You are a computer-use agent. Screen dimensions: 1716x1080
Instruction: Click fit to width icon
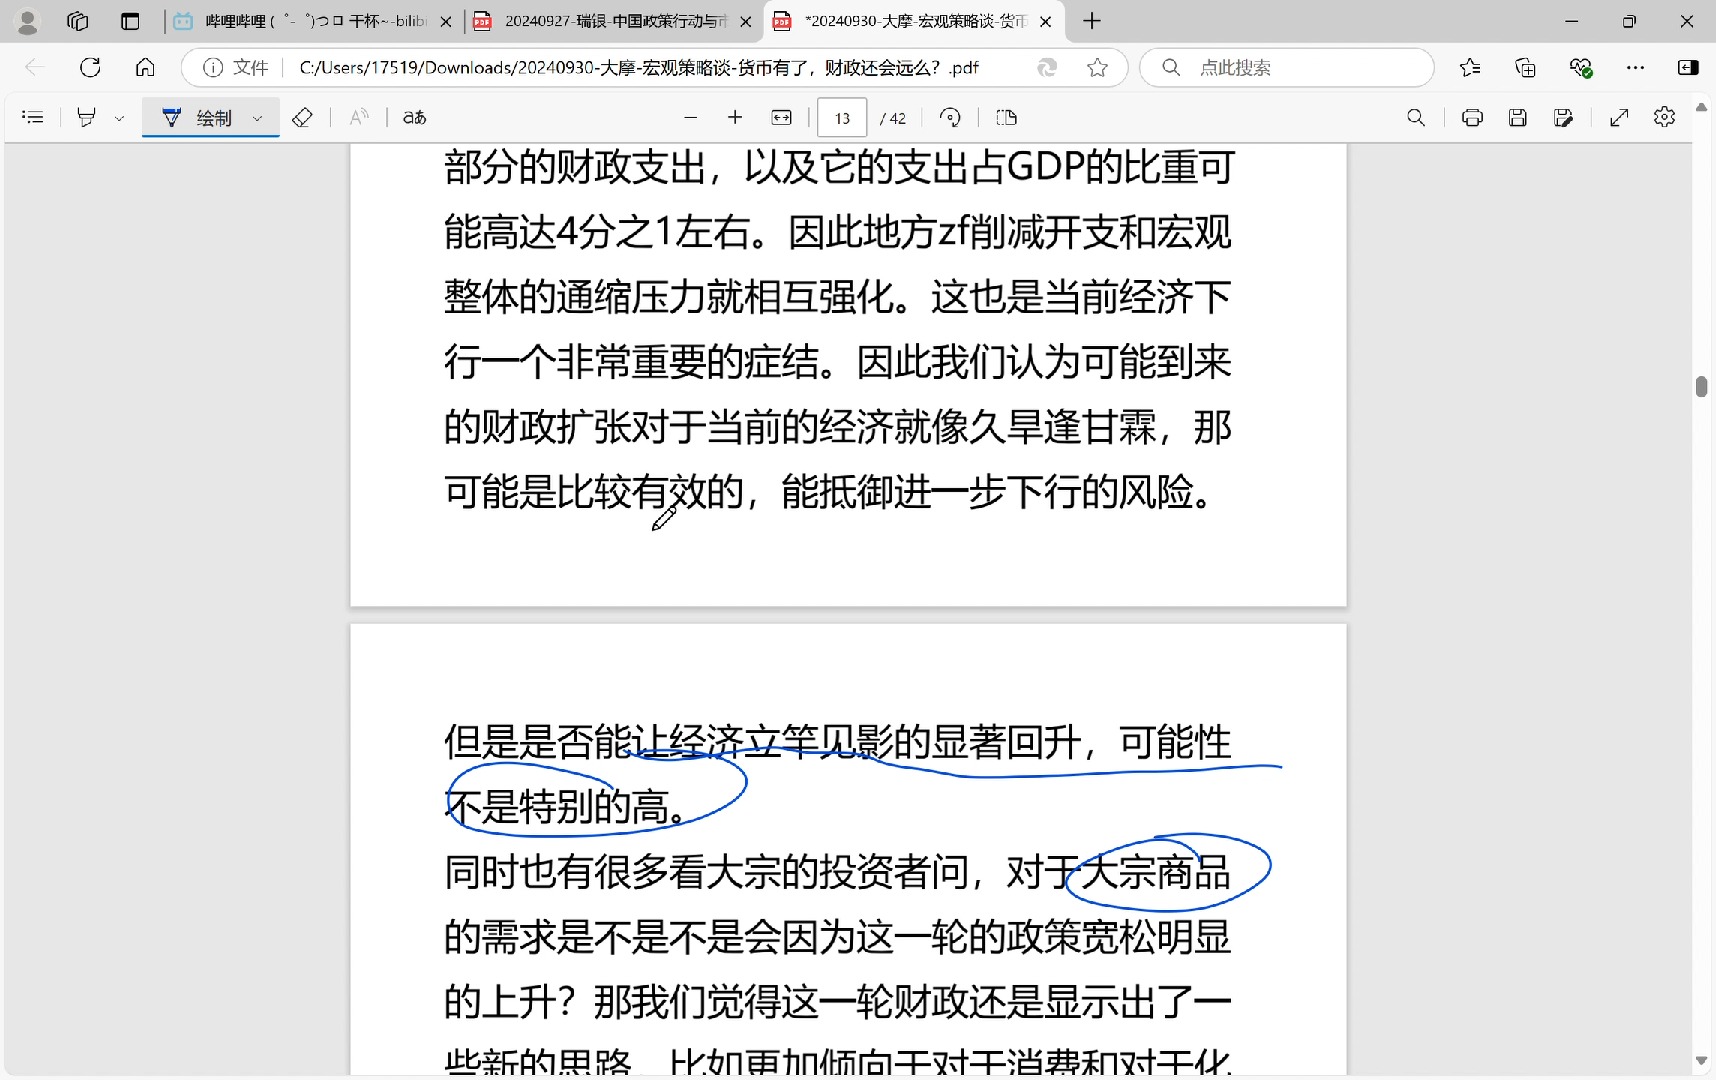782,118
